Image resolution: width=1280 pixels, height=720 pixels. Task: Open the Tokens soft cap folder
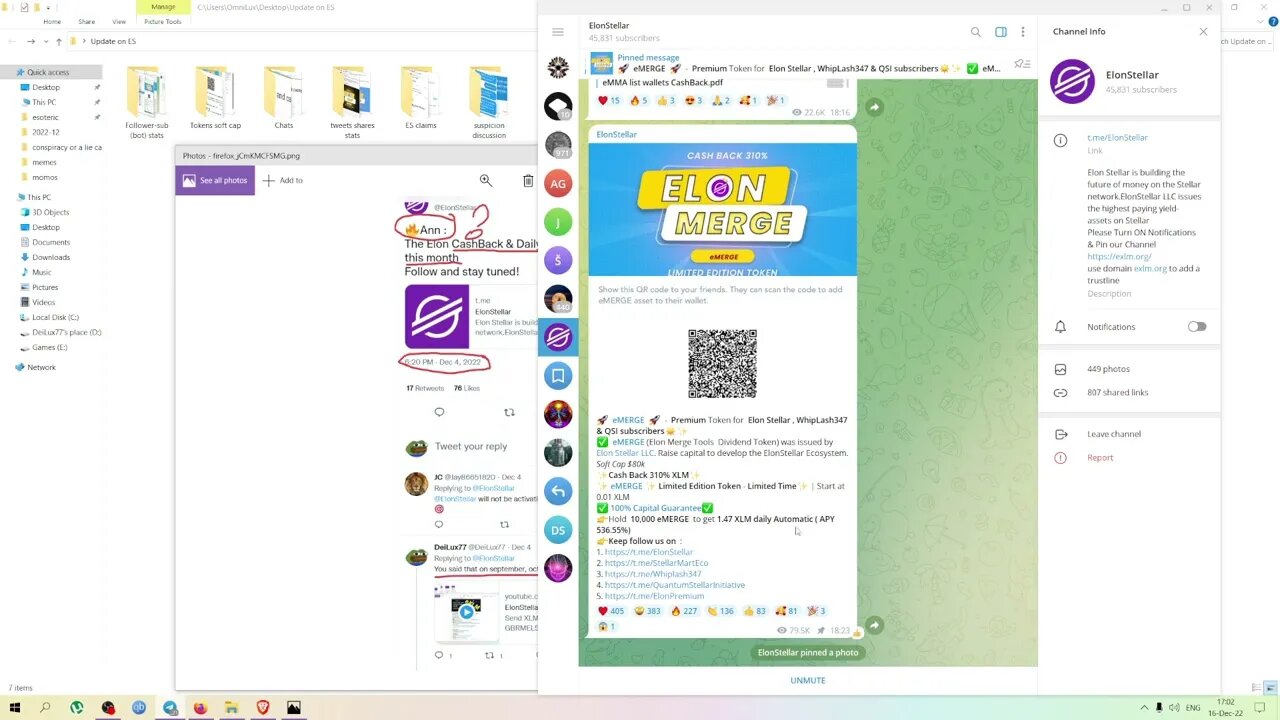pos(215,100)
